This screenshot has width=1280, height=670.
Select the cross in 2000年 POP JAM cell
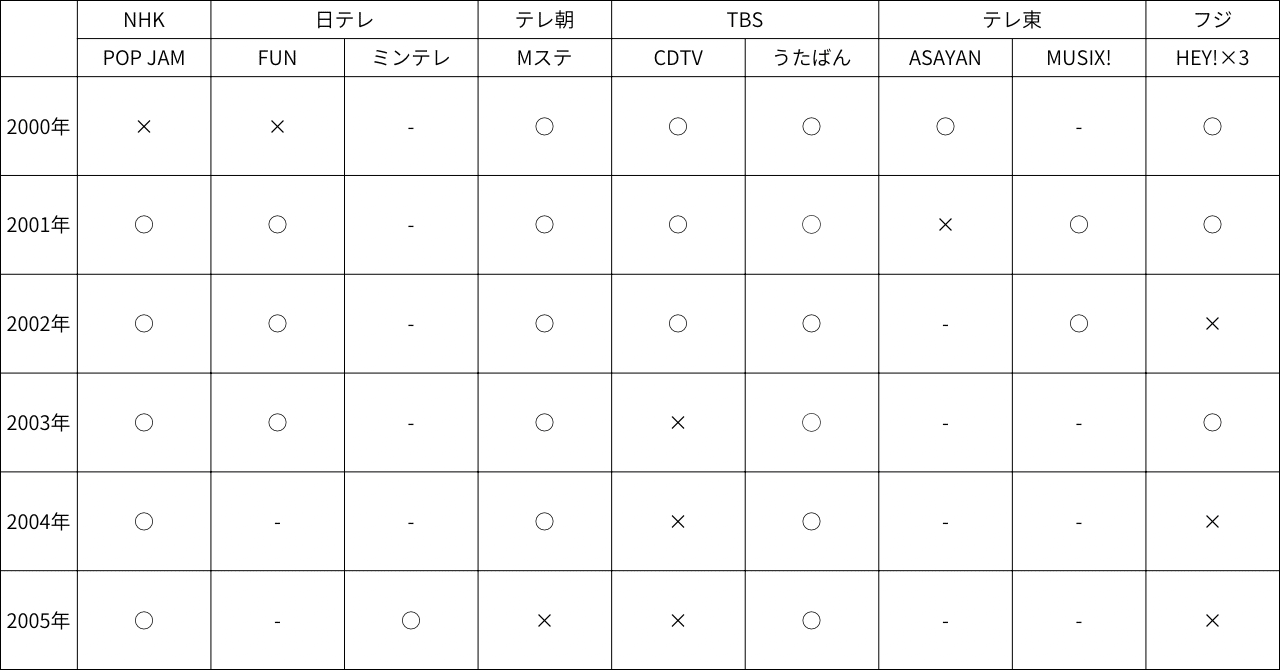coord(144,127)
